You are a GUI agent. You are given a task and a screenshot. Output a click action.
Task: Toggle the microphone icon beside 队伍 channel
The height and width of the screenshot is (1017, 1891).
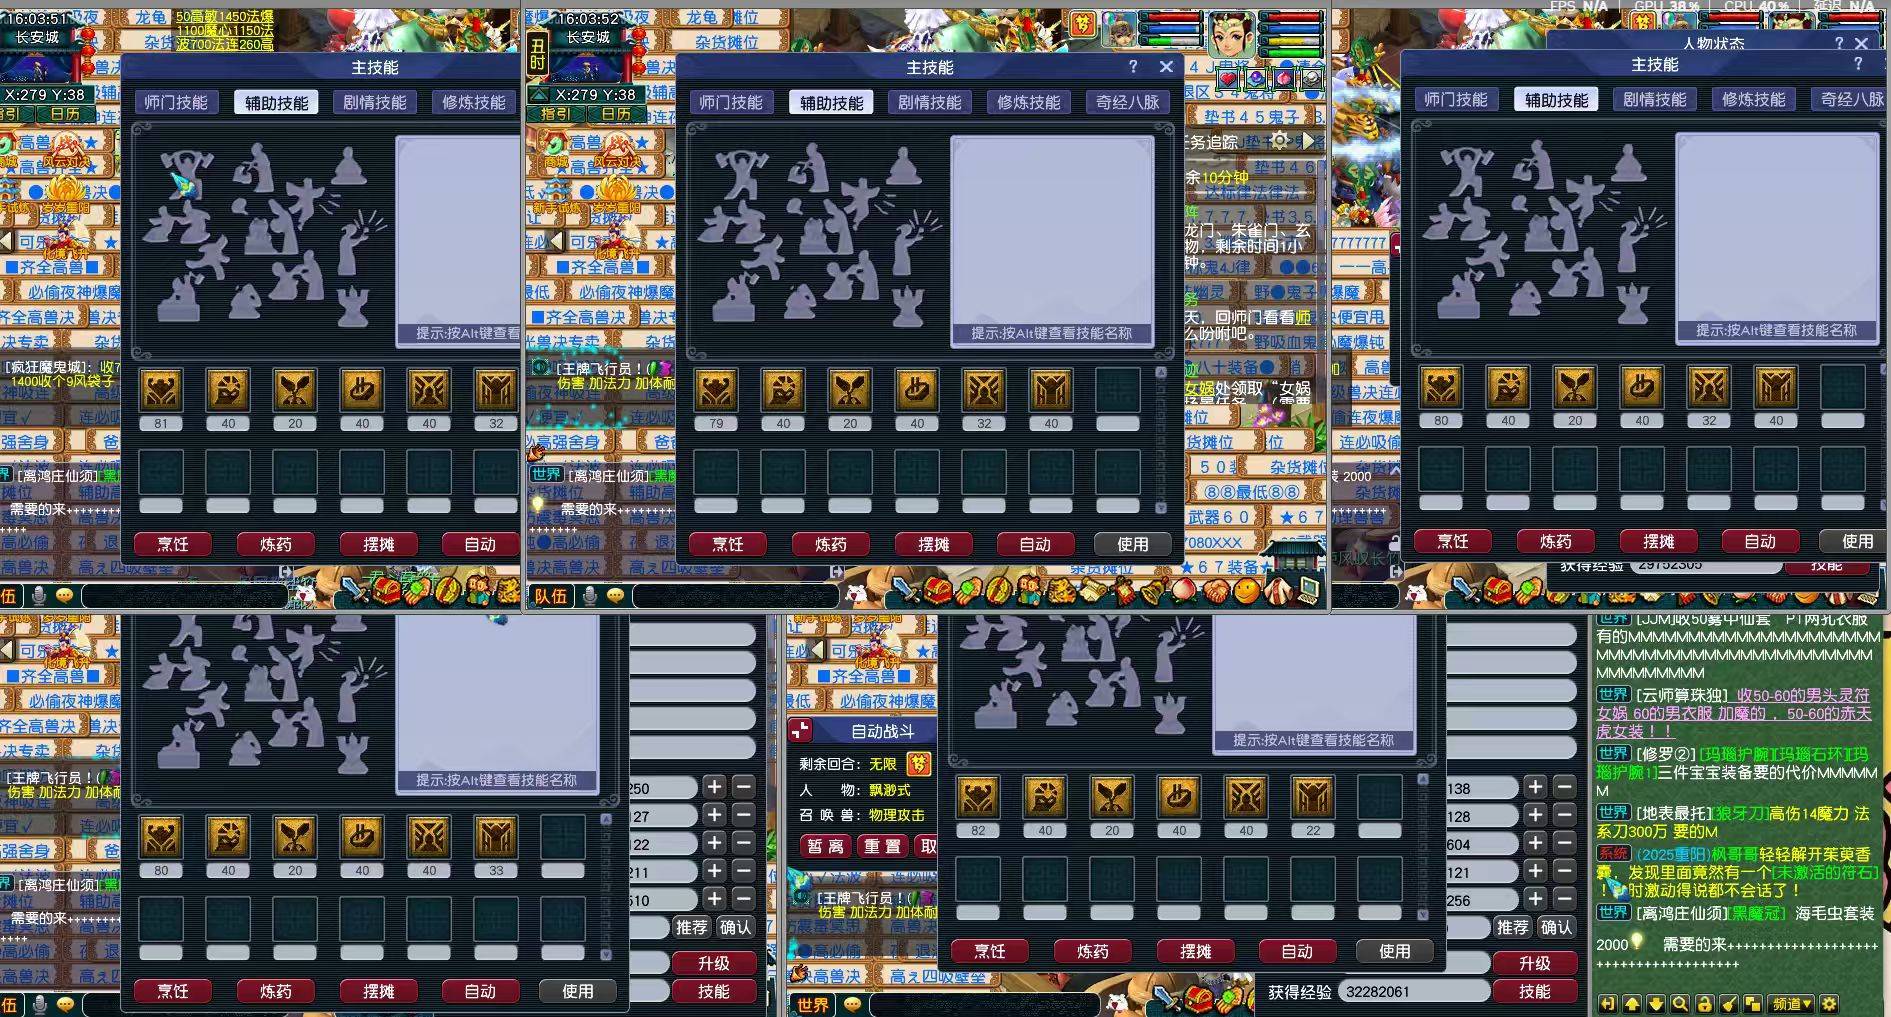(590, 595)
